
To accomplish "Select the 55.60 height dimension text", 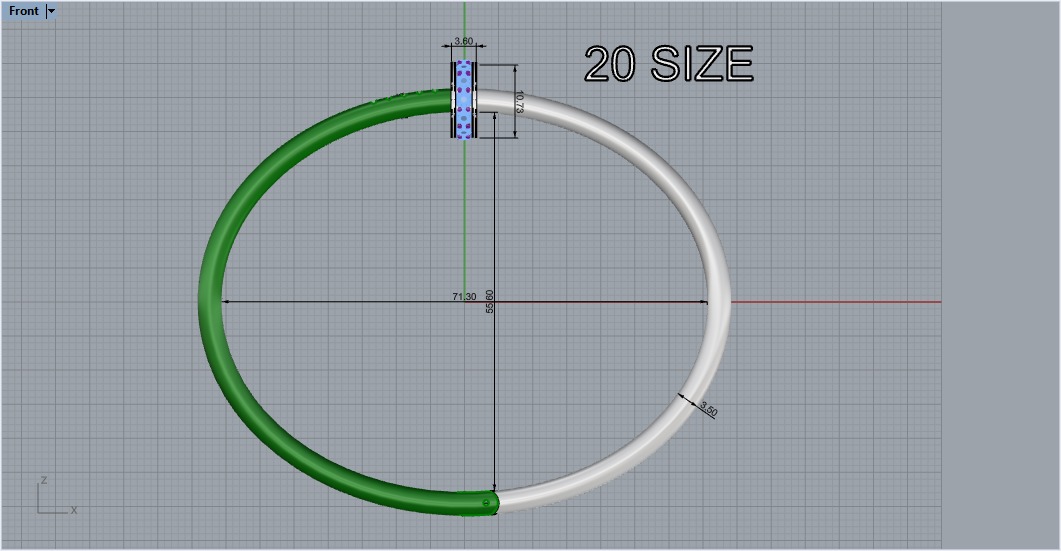I will tap(490, 301).
